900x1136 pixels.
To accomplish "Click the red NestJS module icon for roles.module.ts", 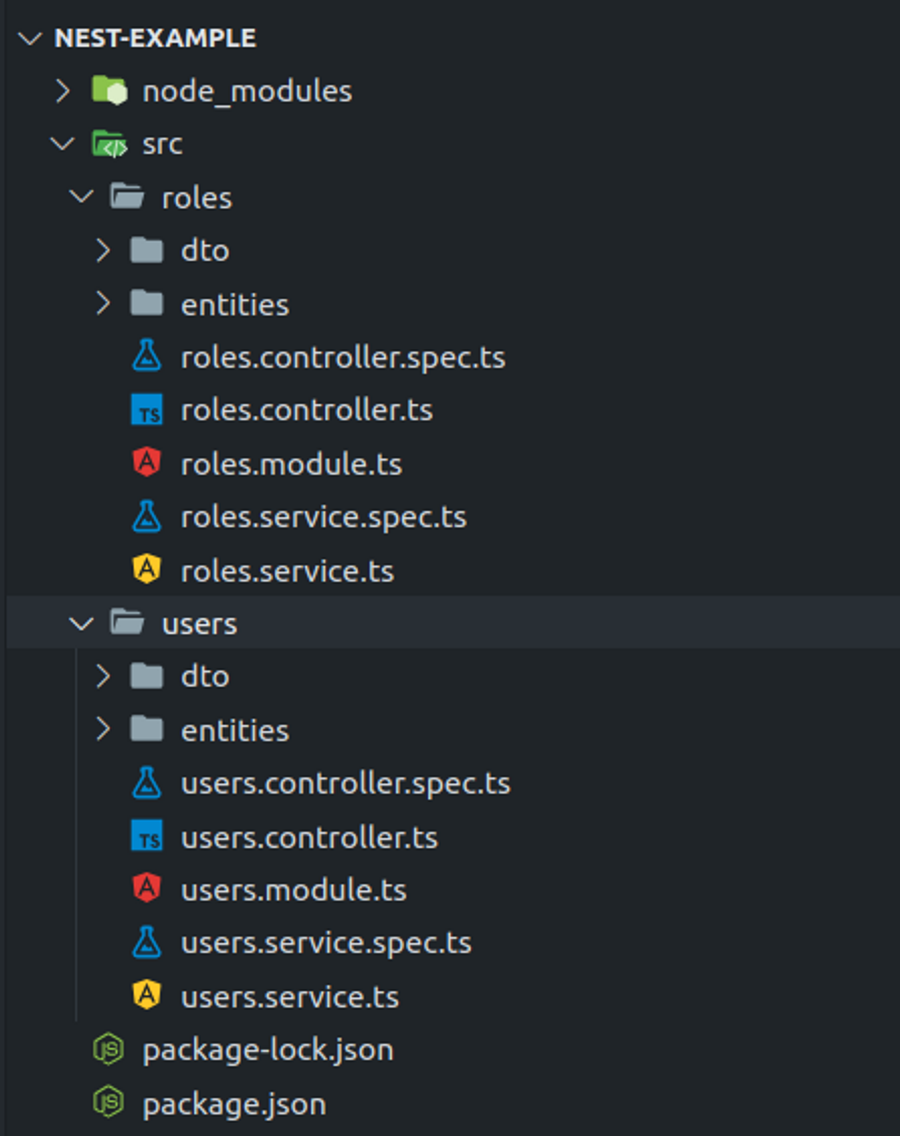I will point(148,464).
